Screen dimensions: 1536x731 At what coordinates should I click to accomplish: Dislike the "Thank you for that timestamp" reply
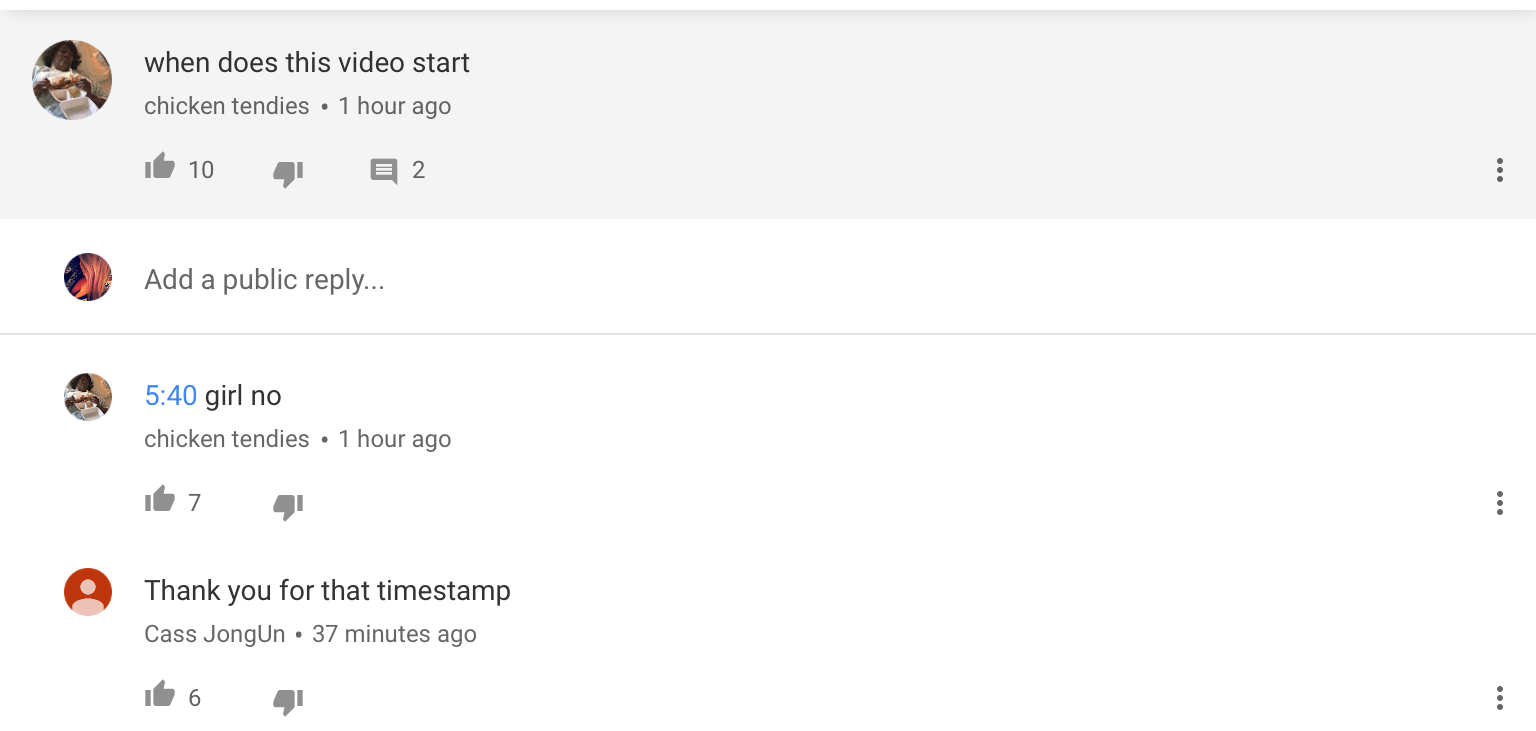tap(288, 700)
